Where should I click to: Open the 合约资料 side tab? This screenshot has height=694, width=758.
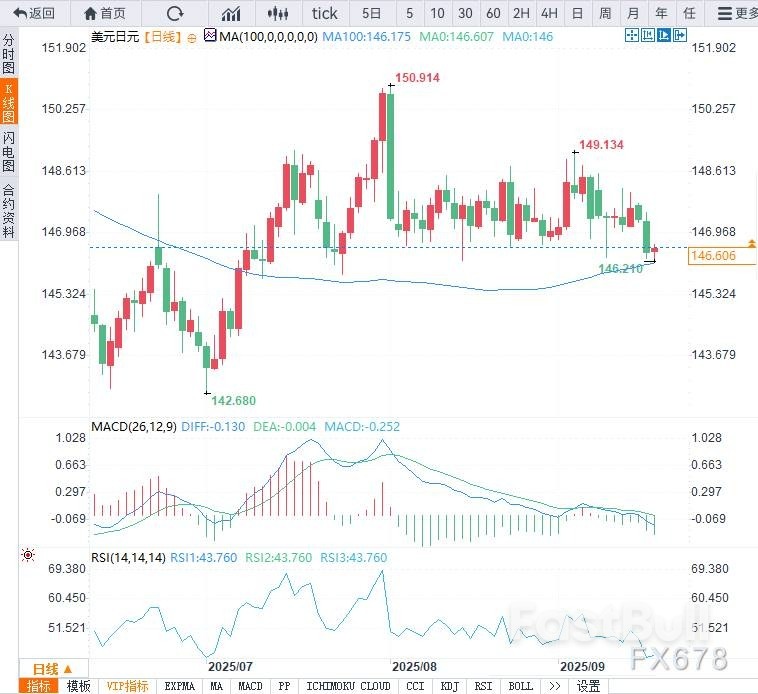(x=9, y=210)
